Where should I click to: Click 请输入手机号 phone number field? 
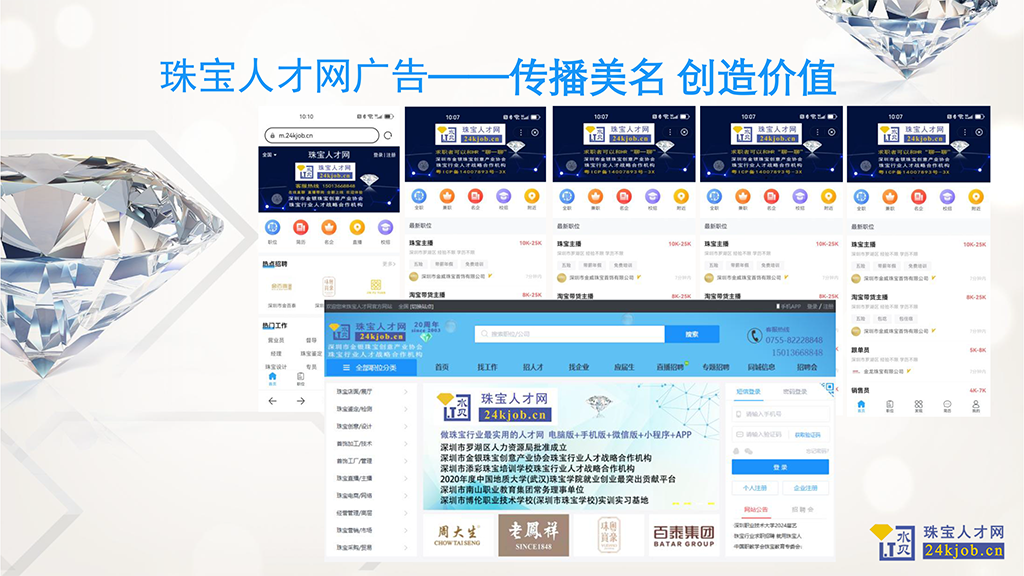pyautogui.click(x=780, y=414)
